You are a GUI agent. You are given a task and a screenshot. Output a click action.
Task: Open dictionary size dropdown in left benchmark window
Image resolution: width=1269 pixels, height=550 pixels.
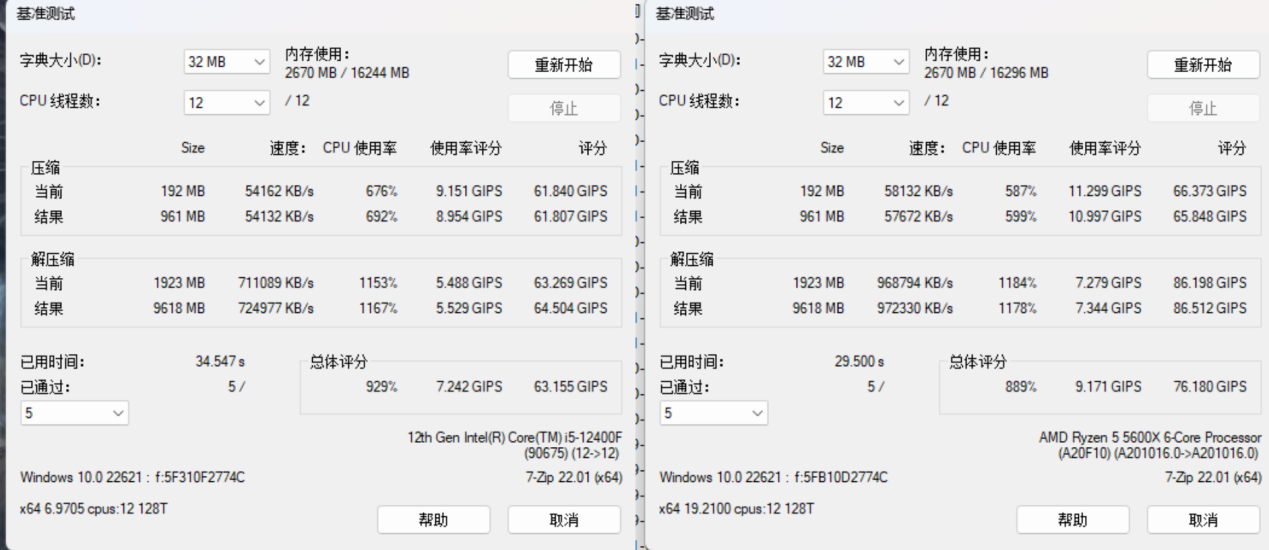coord(227,62)
